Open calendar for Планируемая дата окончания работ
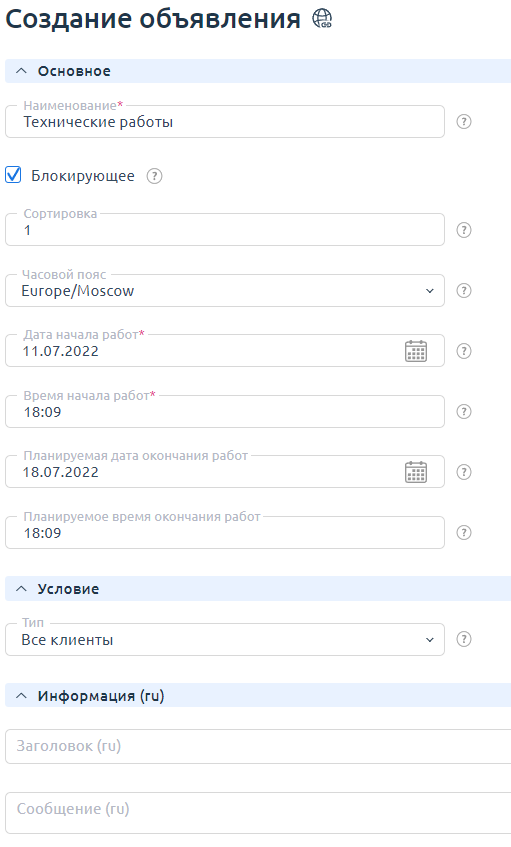511x847 pixels. 416,472
